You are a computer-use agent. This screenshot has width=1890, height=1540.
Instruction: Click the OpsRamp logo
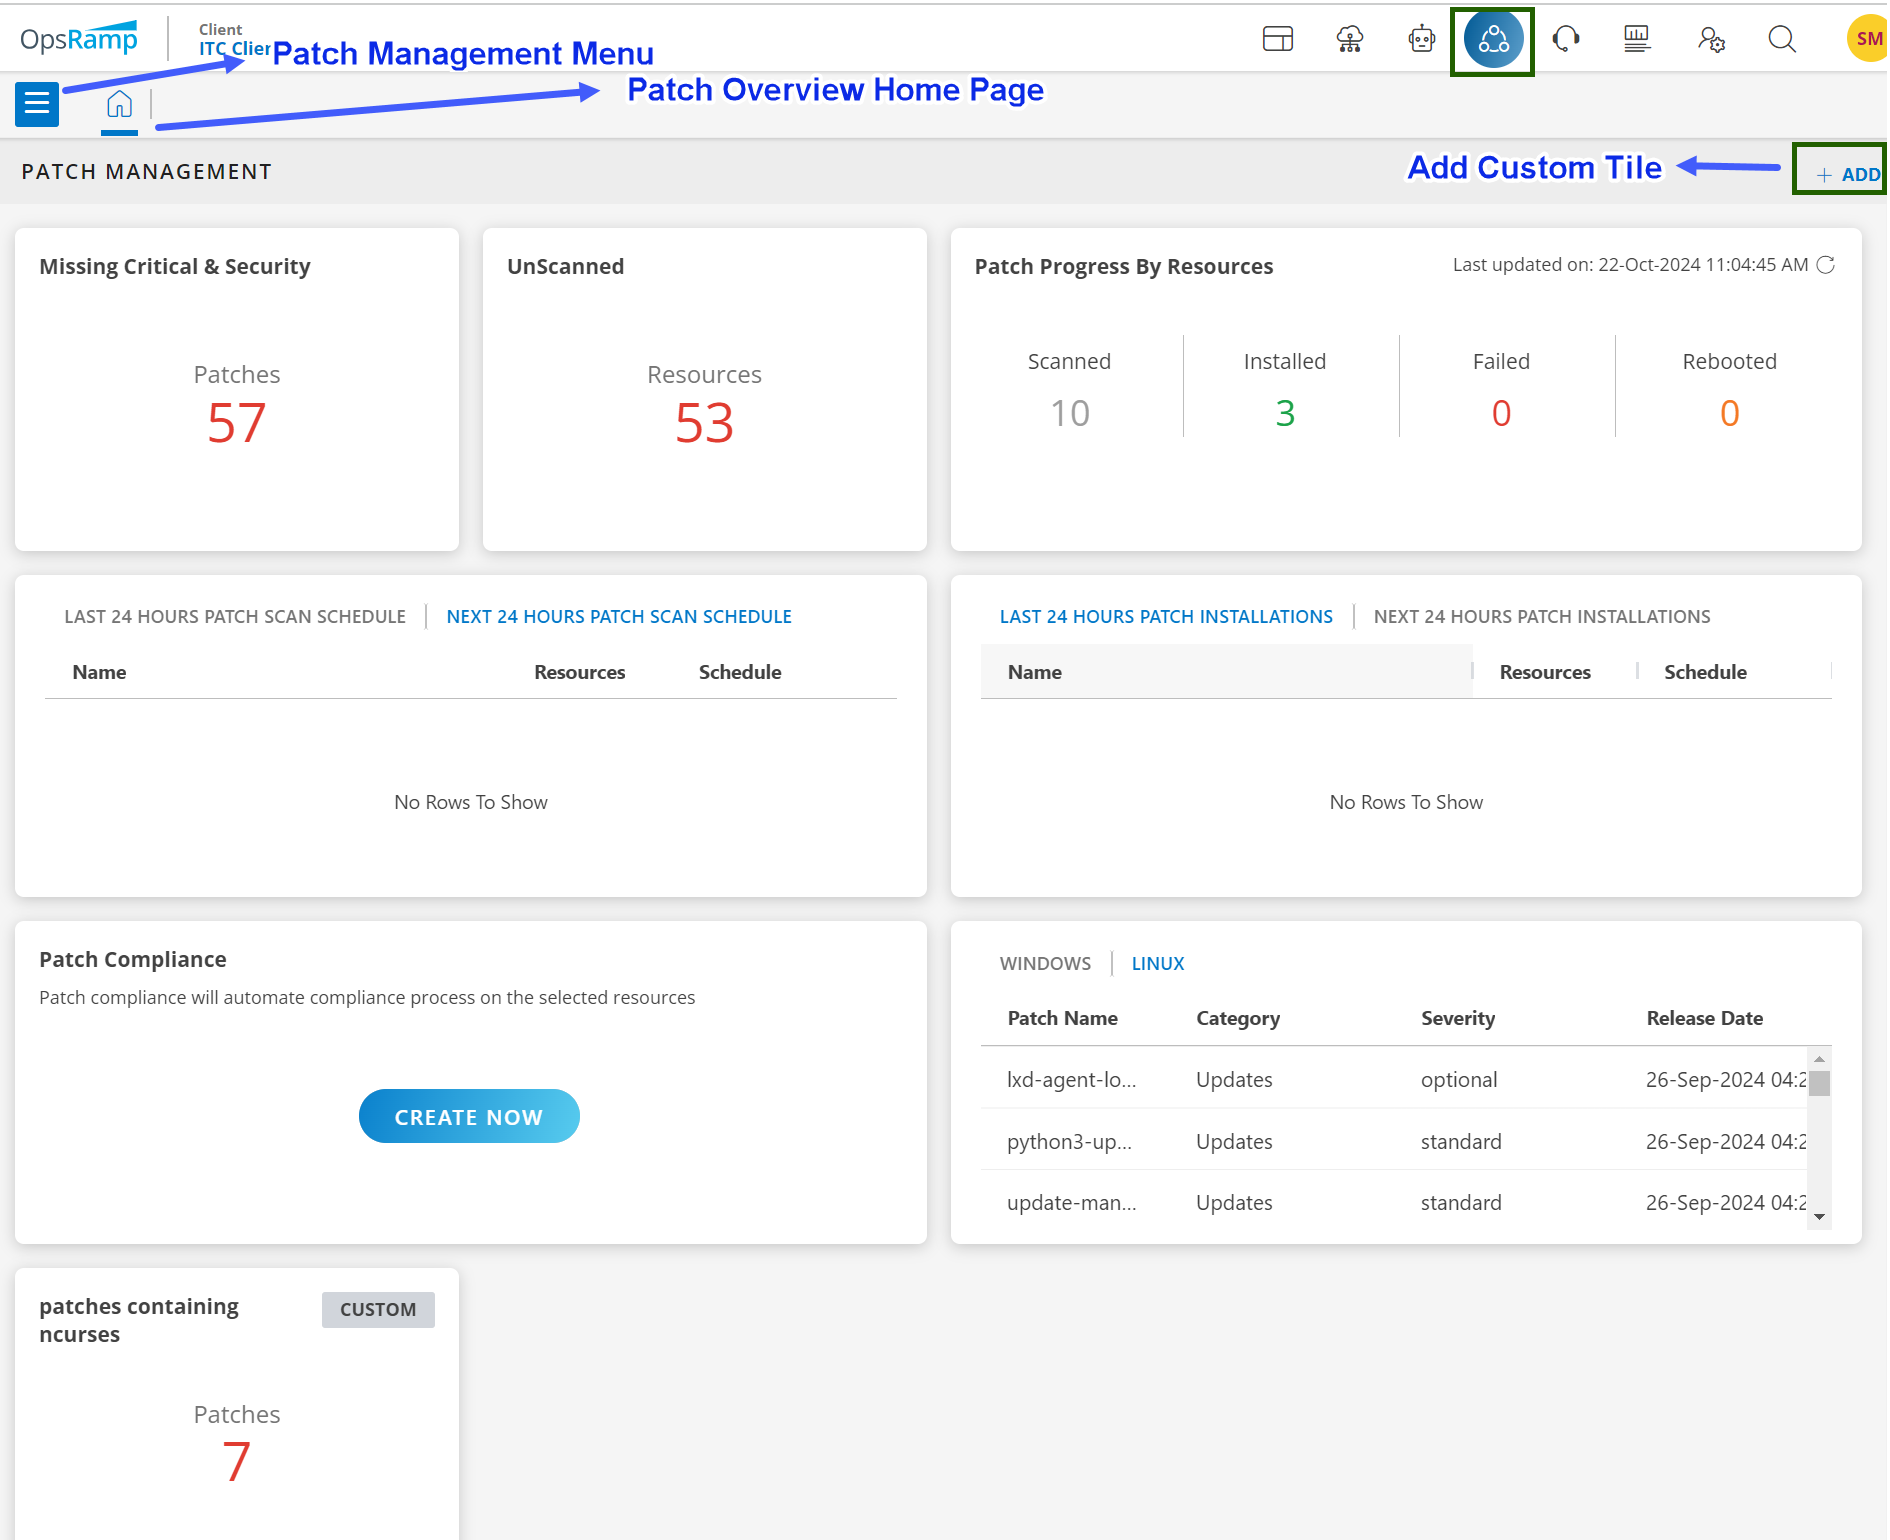79,38
